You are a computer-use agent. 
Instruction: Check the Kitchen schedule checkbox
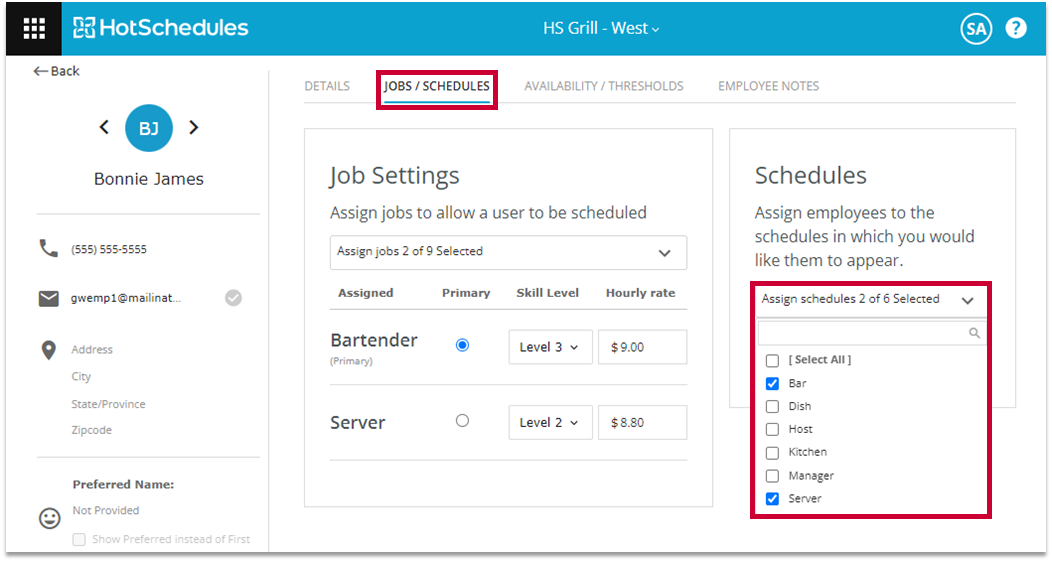772,453
